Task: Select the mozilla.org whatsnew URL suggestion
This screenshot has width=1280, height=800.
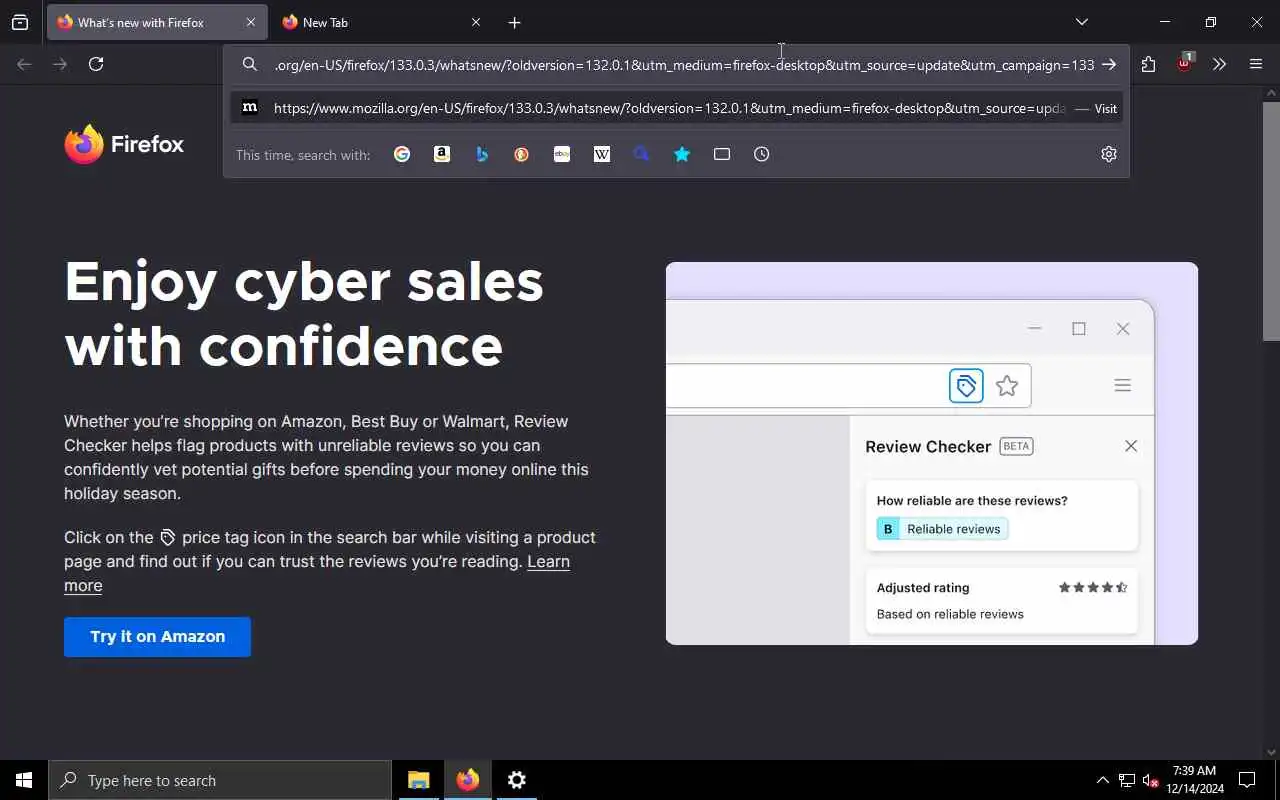Action: click(x=676, y=108)
